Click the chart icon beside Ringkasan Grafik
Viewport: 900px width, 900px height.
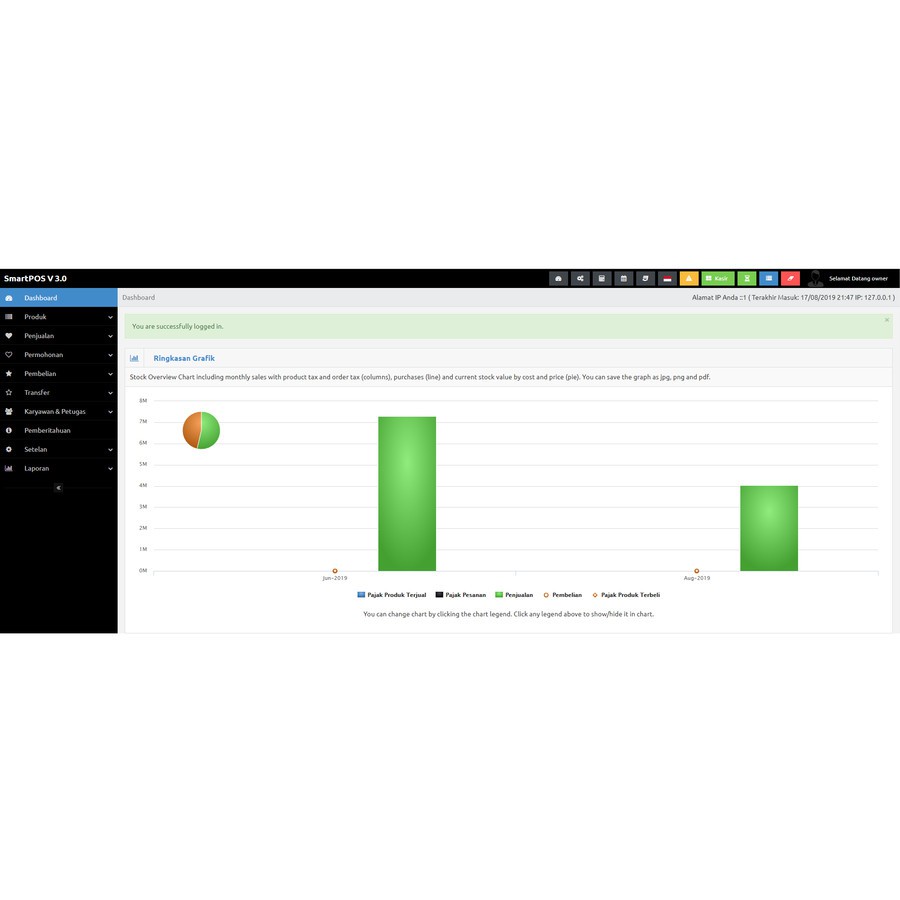pos(135,358)
